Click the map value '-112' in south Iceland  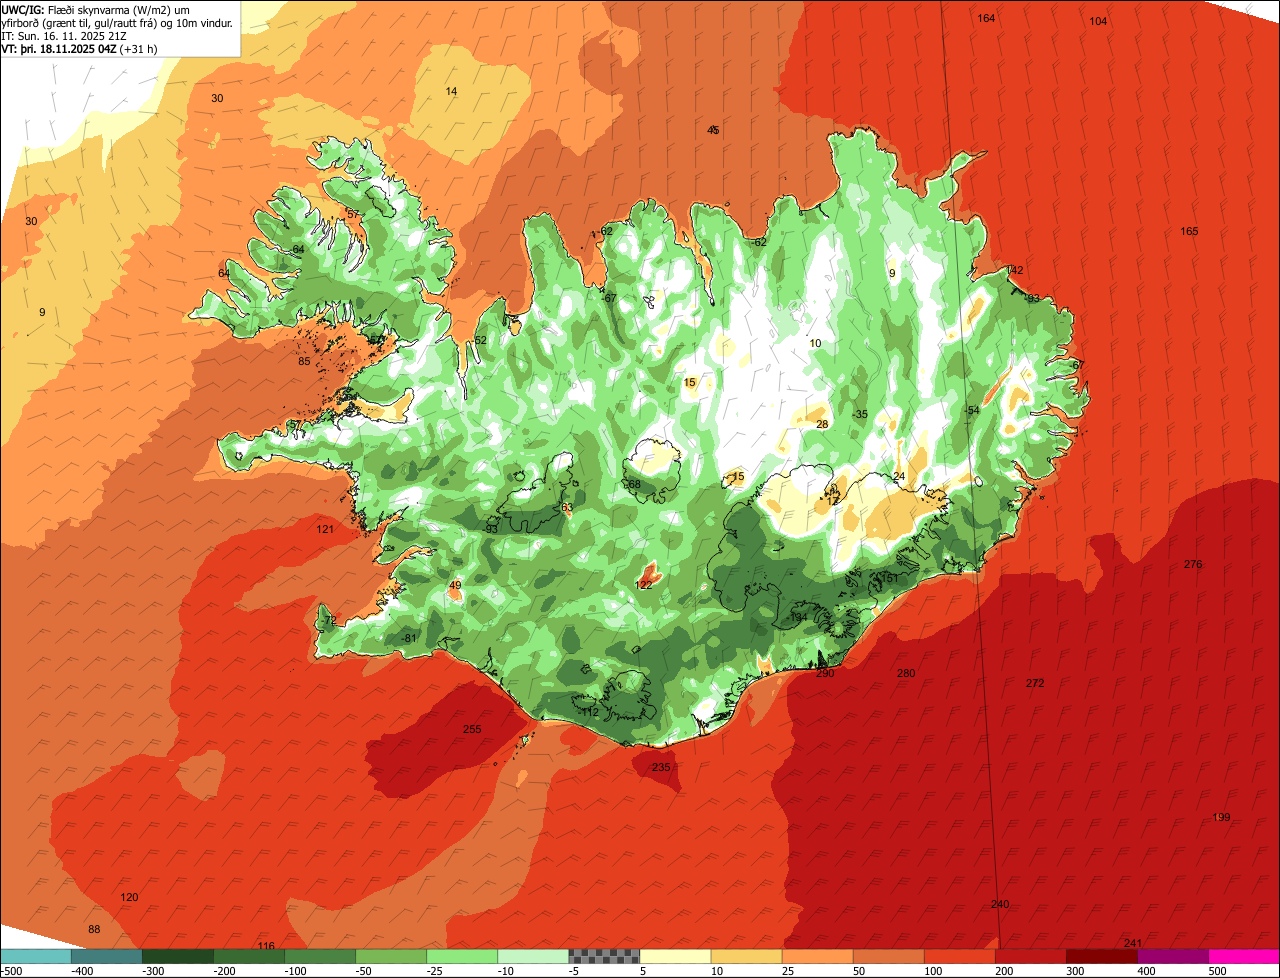(589, 713)
